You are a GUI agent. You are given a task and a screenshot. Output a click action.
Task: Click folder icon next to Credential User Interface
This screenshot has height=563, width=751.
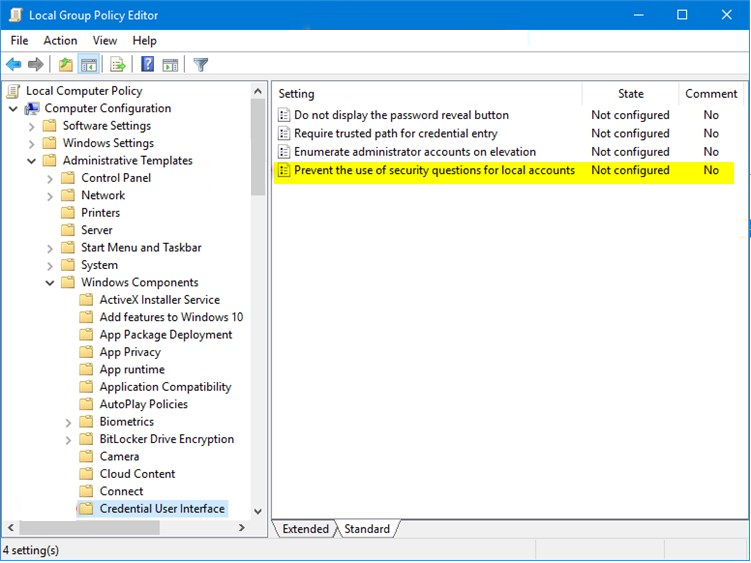pos(86,508)
